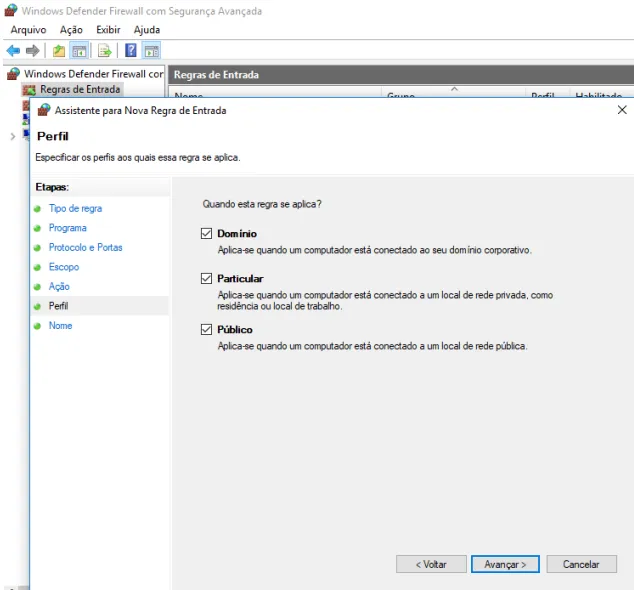
Task: Select Regras de Entrada in the tree
Action: tap(80, 89)
